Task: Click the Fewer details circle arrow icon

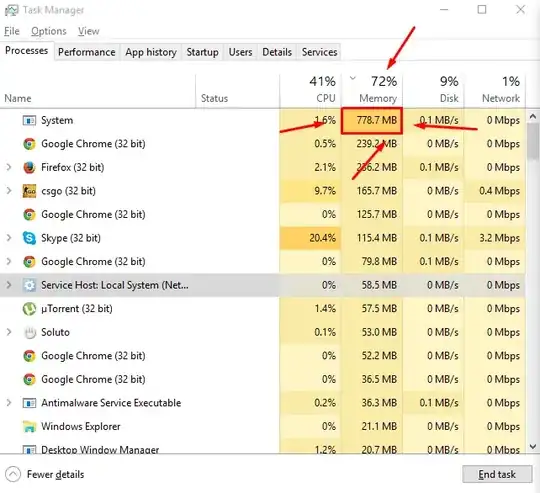Action: (x=13, y=474)
